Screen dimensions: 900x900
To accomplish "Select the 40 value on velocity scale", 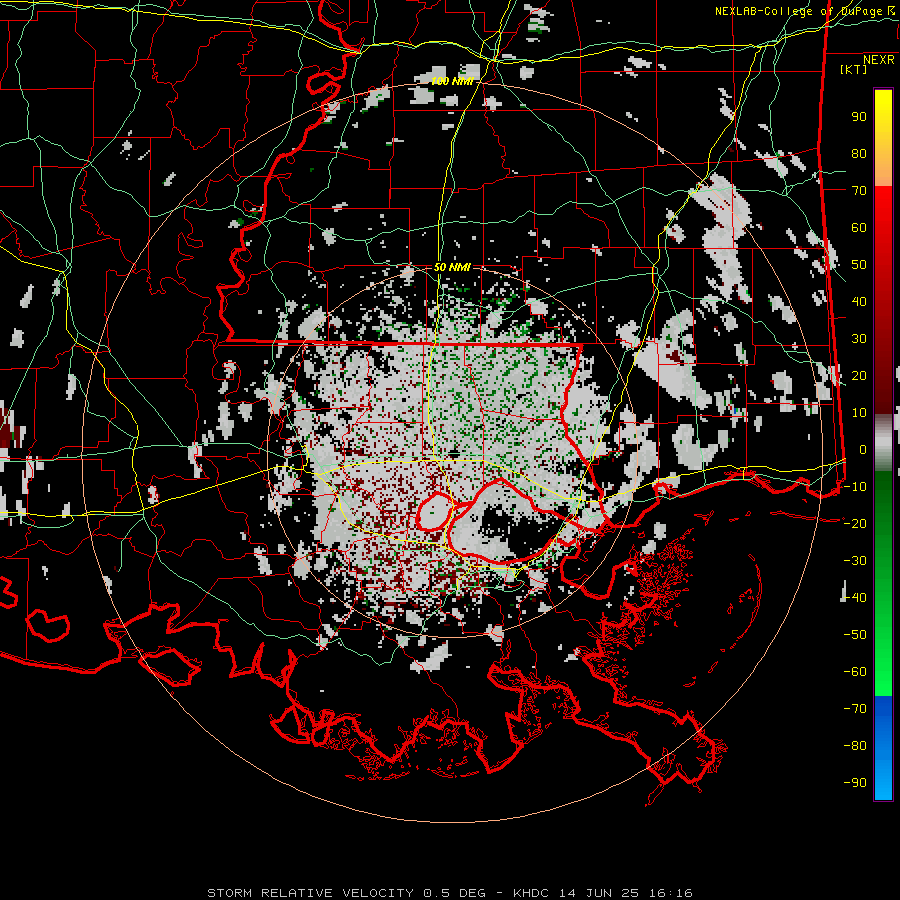I will click(859, 301).
